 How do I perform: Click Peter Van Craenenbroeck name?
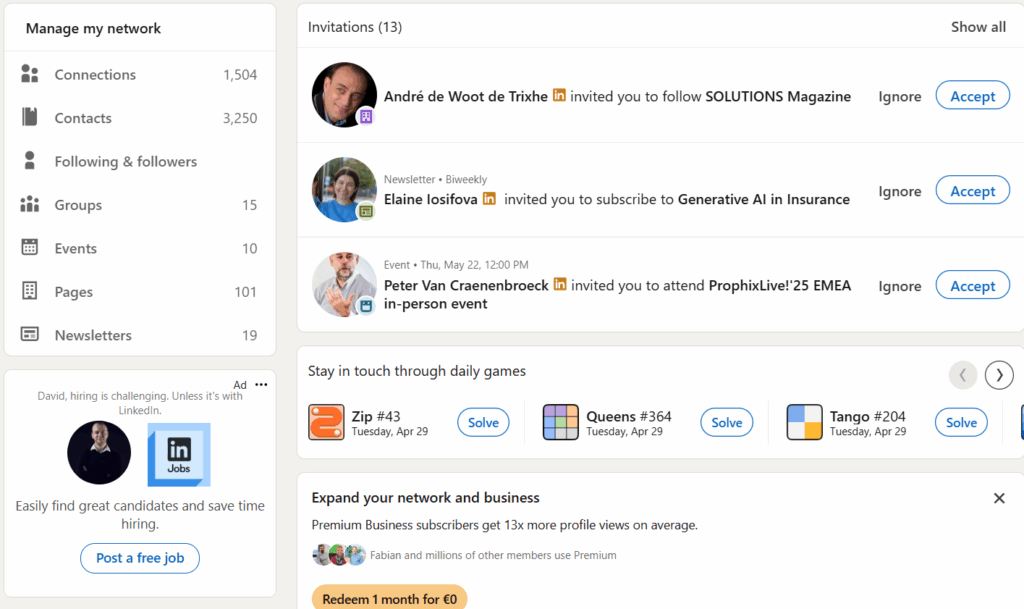click(466, 285)
